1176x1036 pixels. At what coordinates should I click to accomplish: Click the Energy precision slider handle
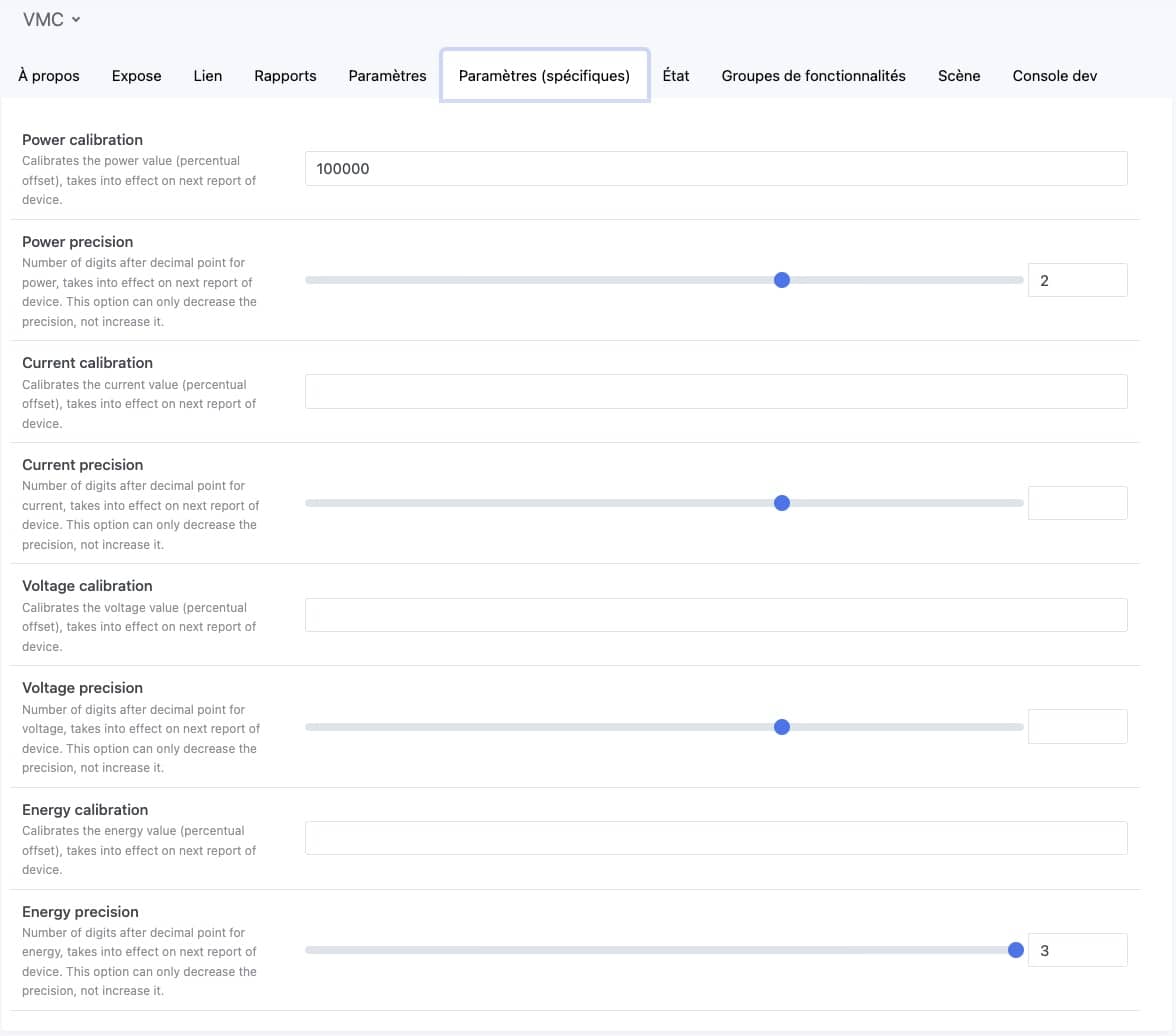(1016, 950)
